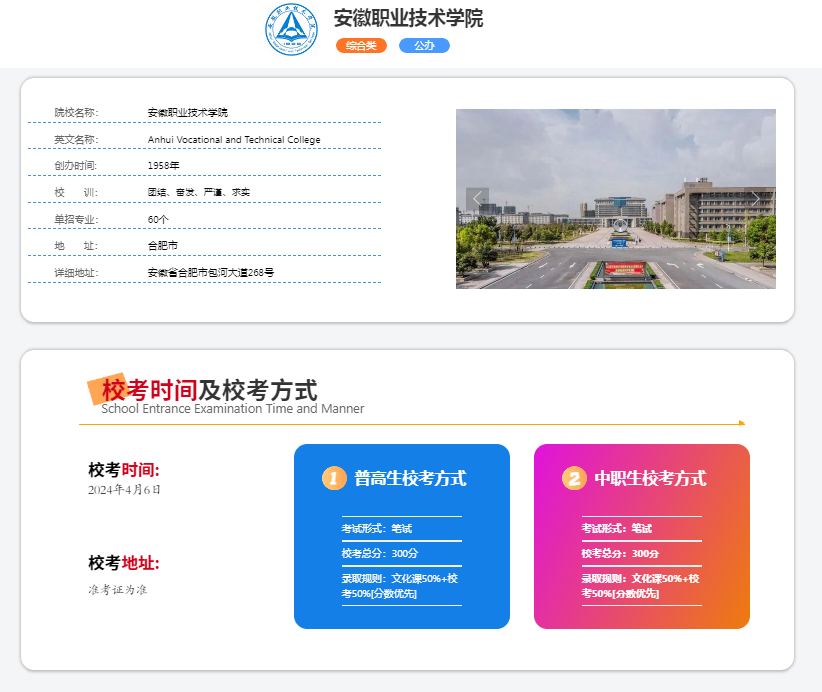
Task: Click the number 2 badge icon
Action: click(x=574, y=478)
